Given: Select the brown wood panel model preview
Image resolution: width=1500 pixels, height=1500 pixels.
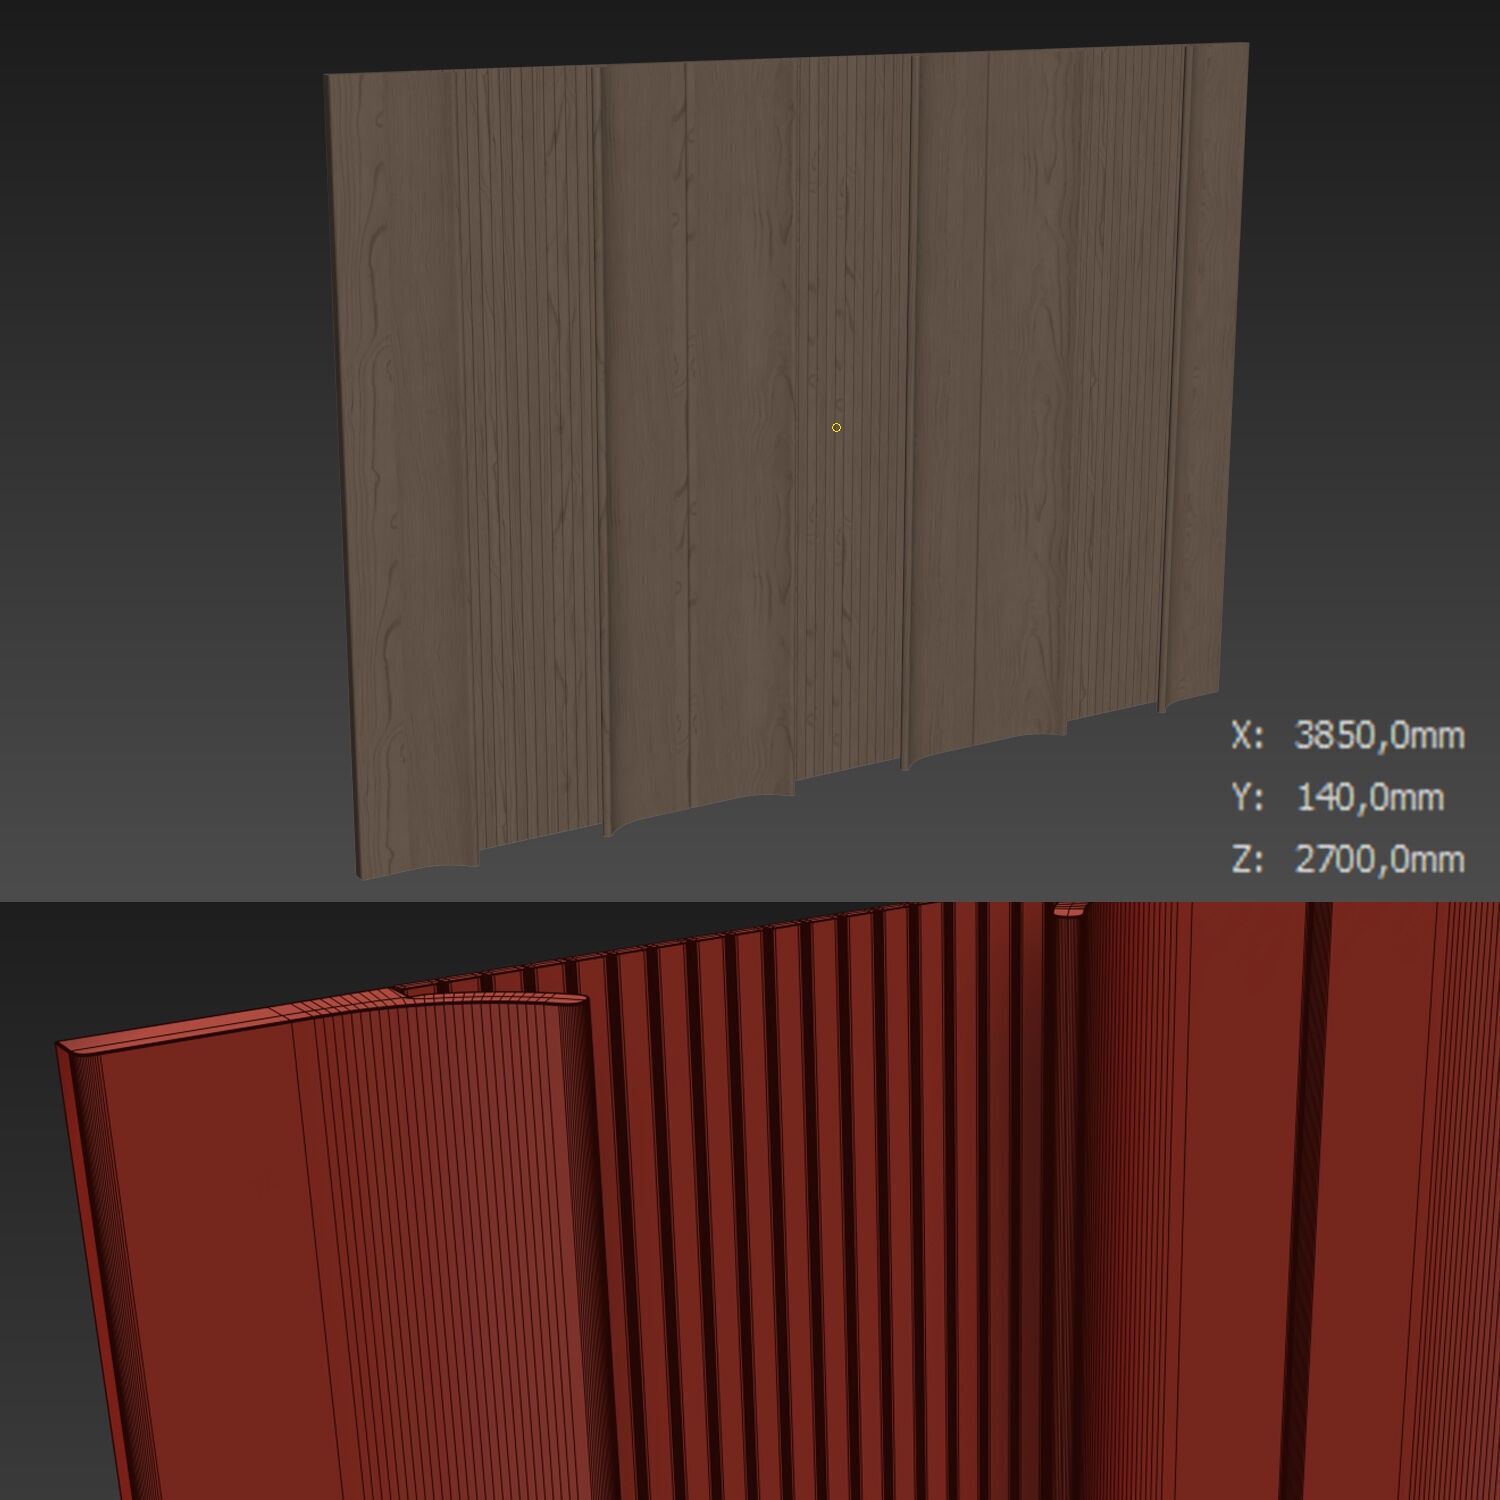Looking at the screenshot, I should click(x=786, y=460).
